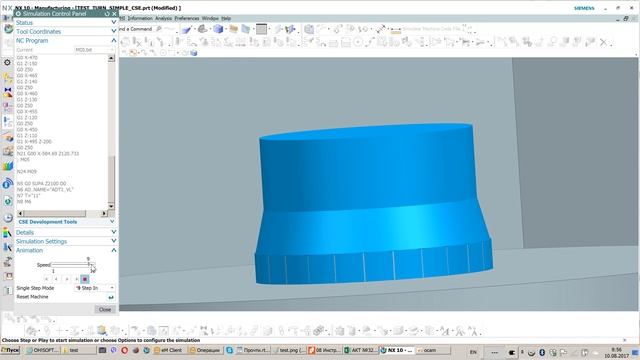The height and width of the screenshot is (360, 640).
Task: Click the small blue cube icon in third toolbar row
Action: tap(194, 53)
